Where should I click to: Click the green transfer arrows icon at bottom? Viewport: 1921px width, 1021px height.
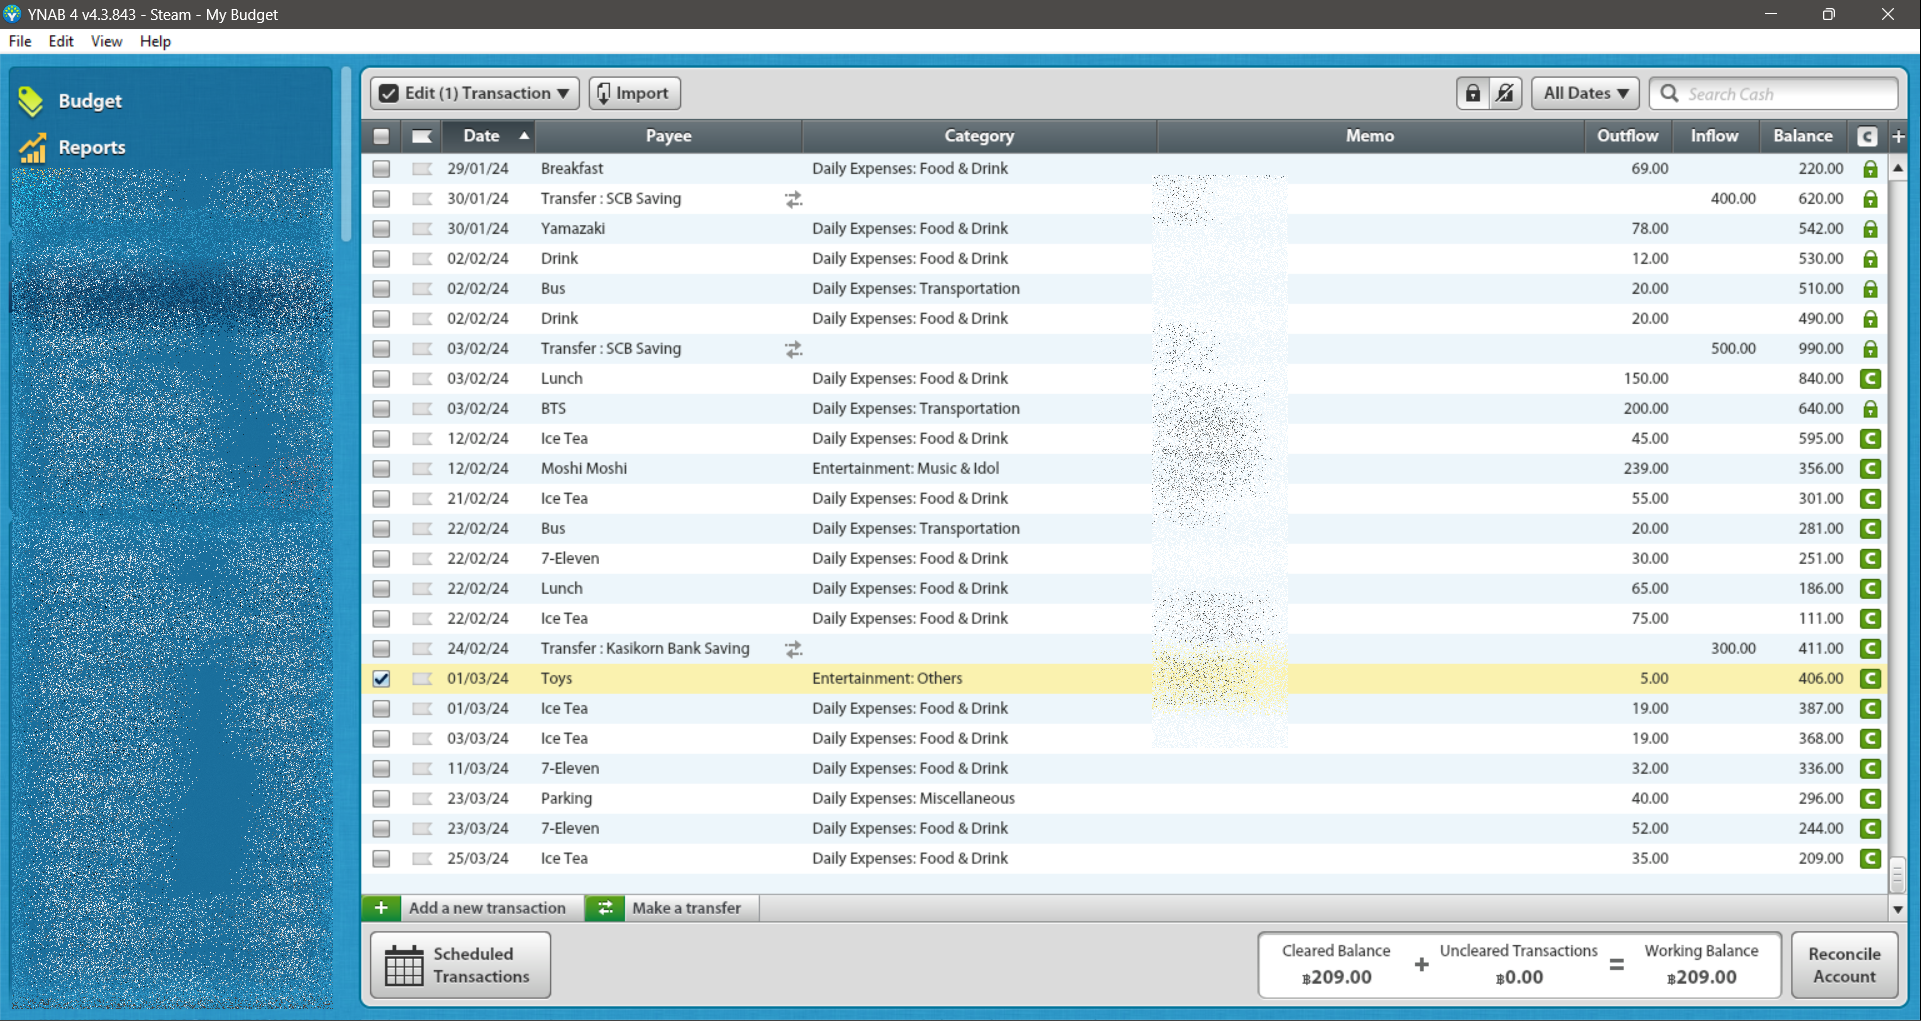[x=605, y=908]
